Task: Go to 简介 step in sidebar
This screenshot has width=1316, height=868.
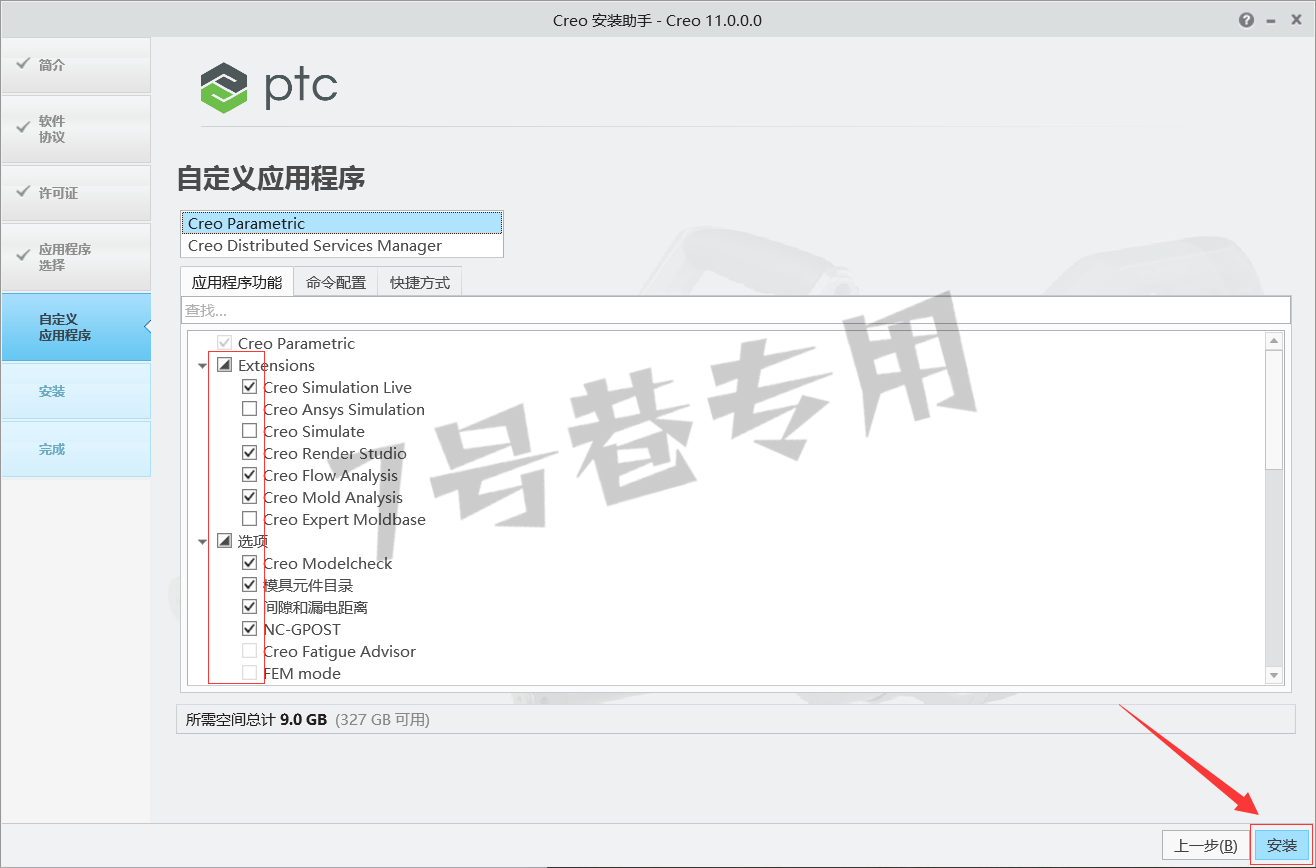Action: coord(76,66)
